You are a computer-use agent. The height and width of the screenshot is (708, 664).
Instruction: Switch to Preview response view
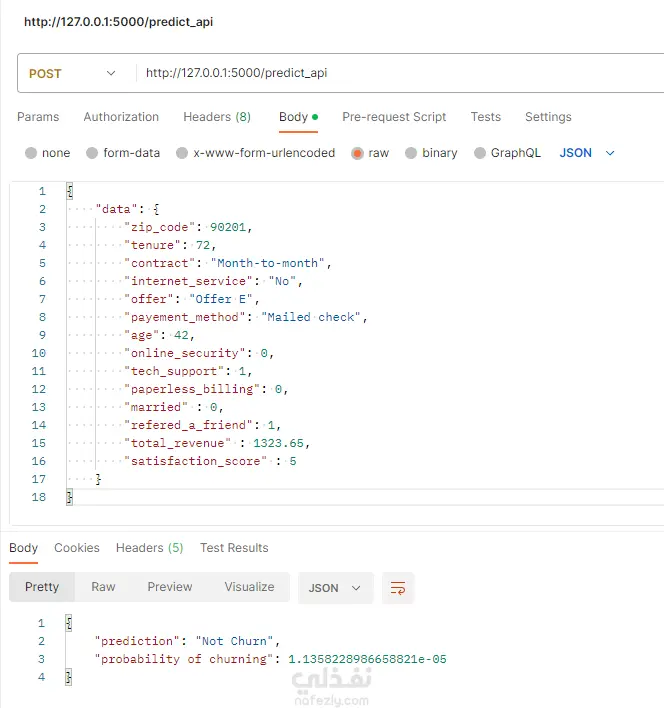[170, 587]
